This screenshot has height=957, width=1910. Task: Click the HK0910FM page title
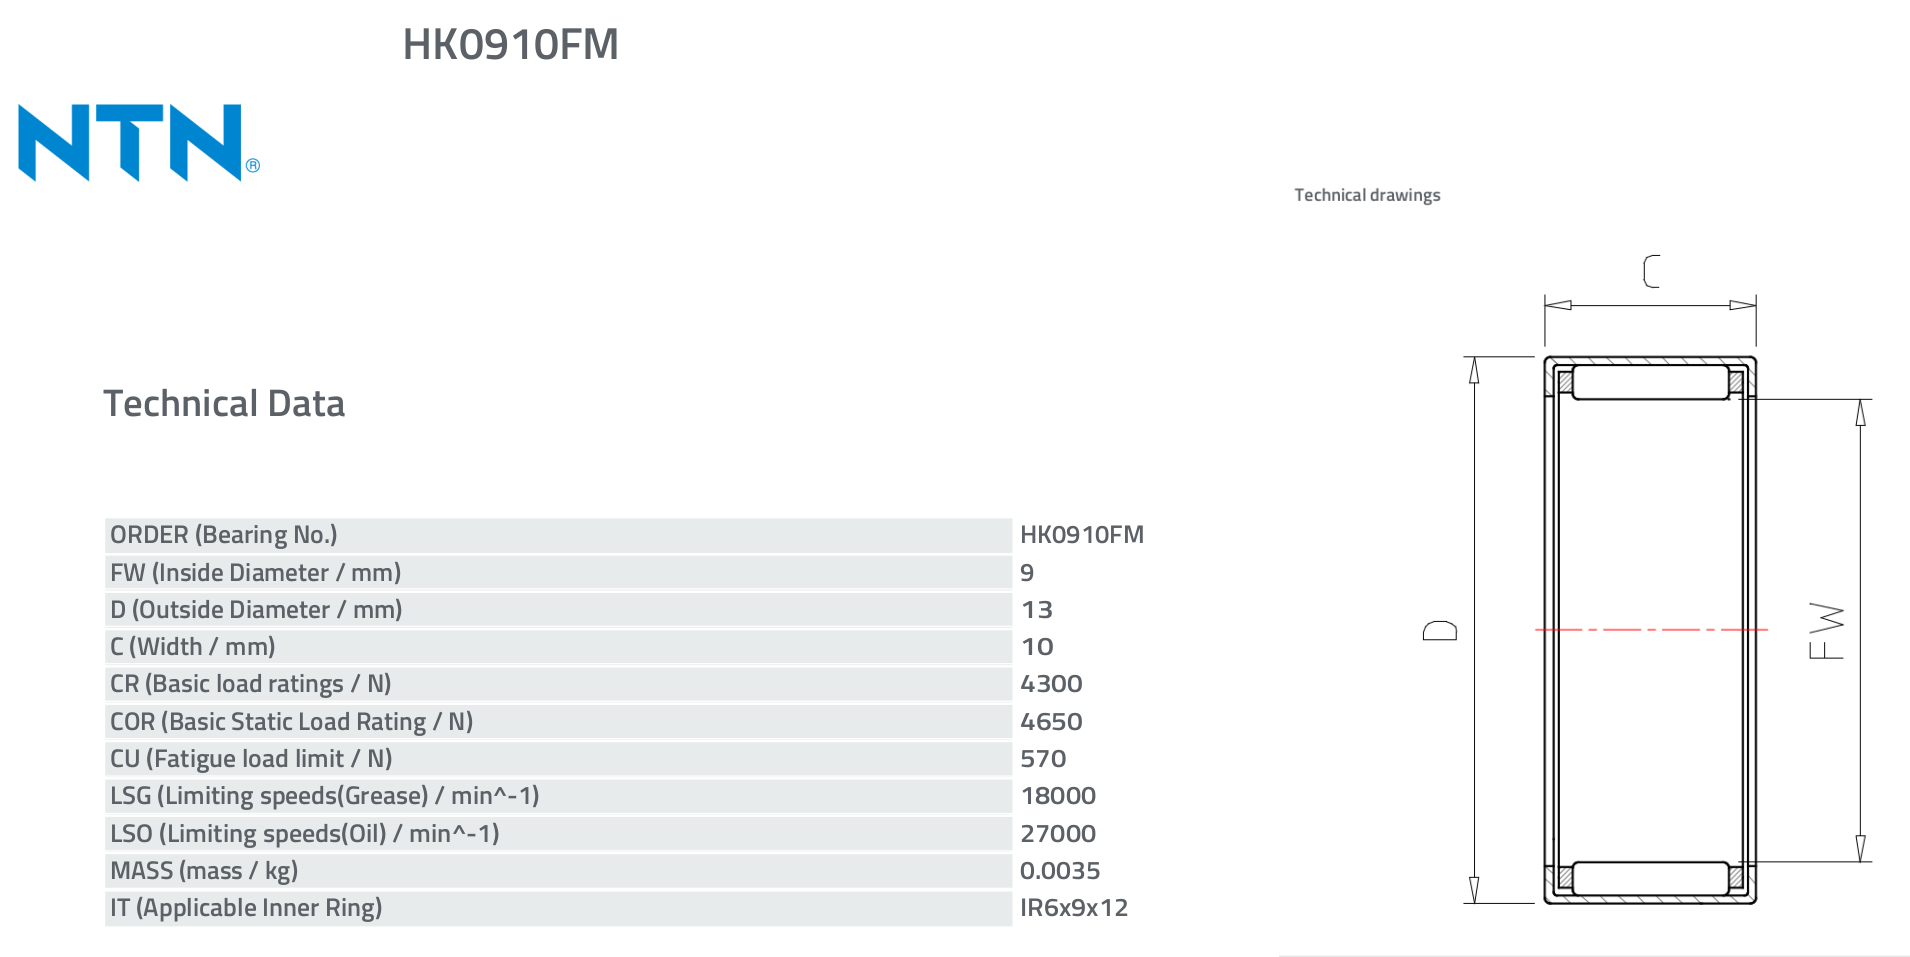click(x=510, y=45)
